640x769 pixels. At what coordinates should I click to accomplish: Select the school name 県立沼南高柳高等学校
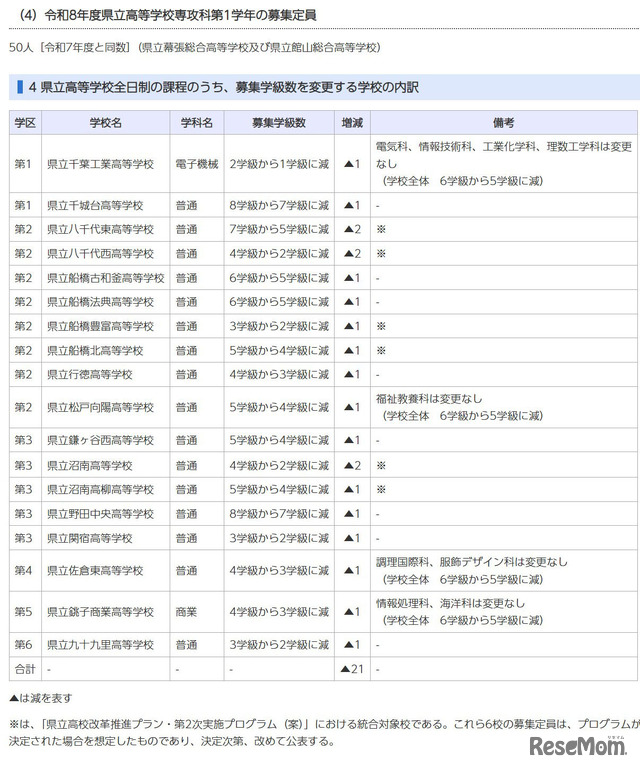(x=101, y=489)
